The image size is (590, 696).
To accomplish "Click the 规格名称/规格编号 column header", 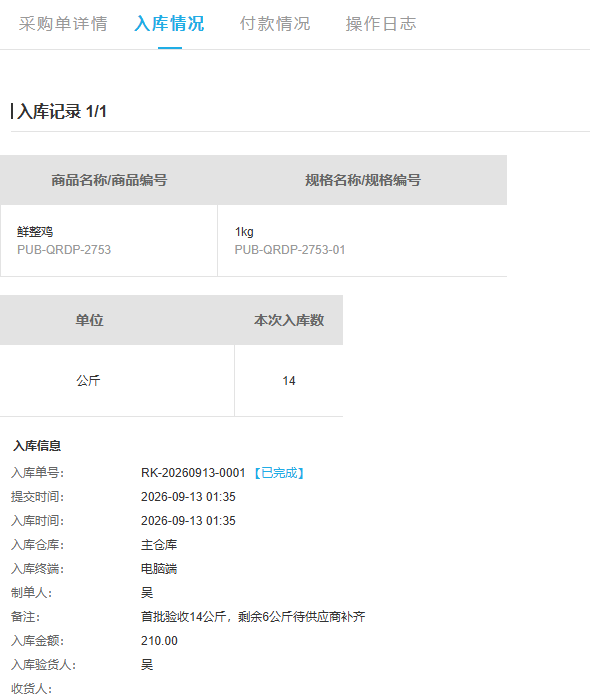I will point(363,180).
